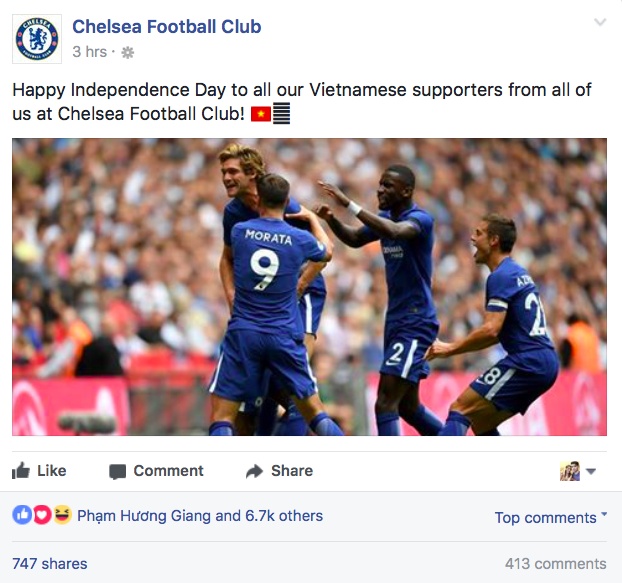622x583 pixels.
Task: Share the post using Share button
Action: pos(279,471)
